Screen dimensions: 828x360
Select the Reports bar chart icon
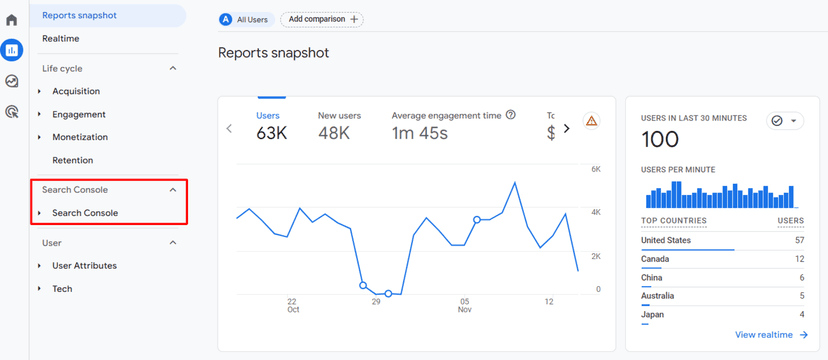tap(12, 50)
